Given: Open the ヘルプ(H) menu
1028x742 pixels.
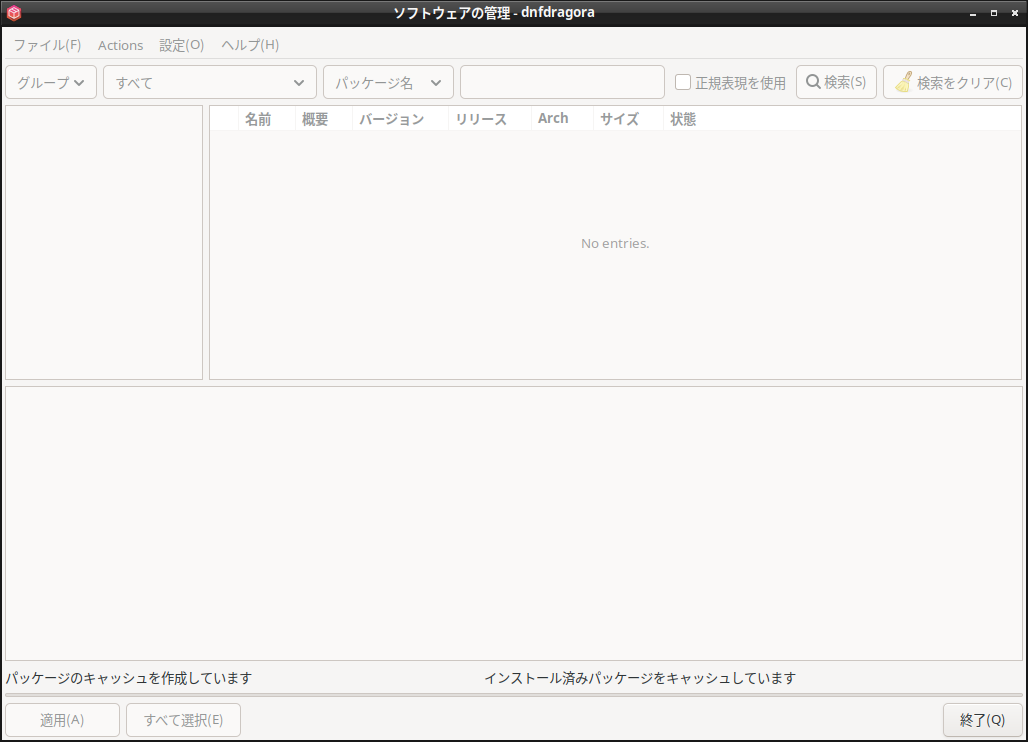Looking at the screenshot, I should pyautogui.click(x=250, y=45).
